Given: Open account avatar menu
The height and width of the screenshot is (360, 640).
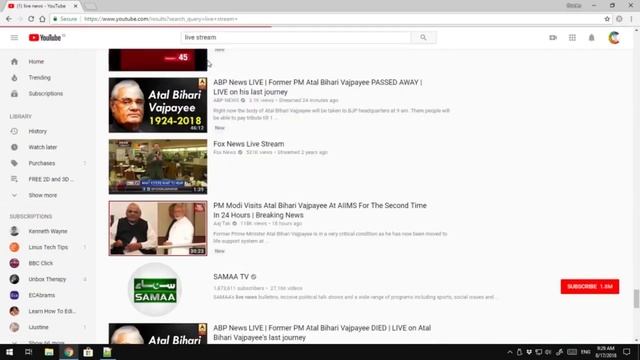Looking at the screenshot, I should coord(614,38).
